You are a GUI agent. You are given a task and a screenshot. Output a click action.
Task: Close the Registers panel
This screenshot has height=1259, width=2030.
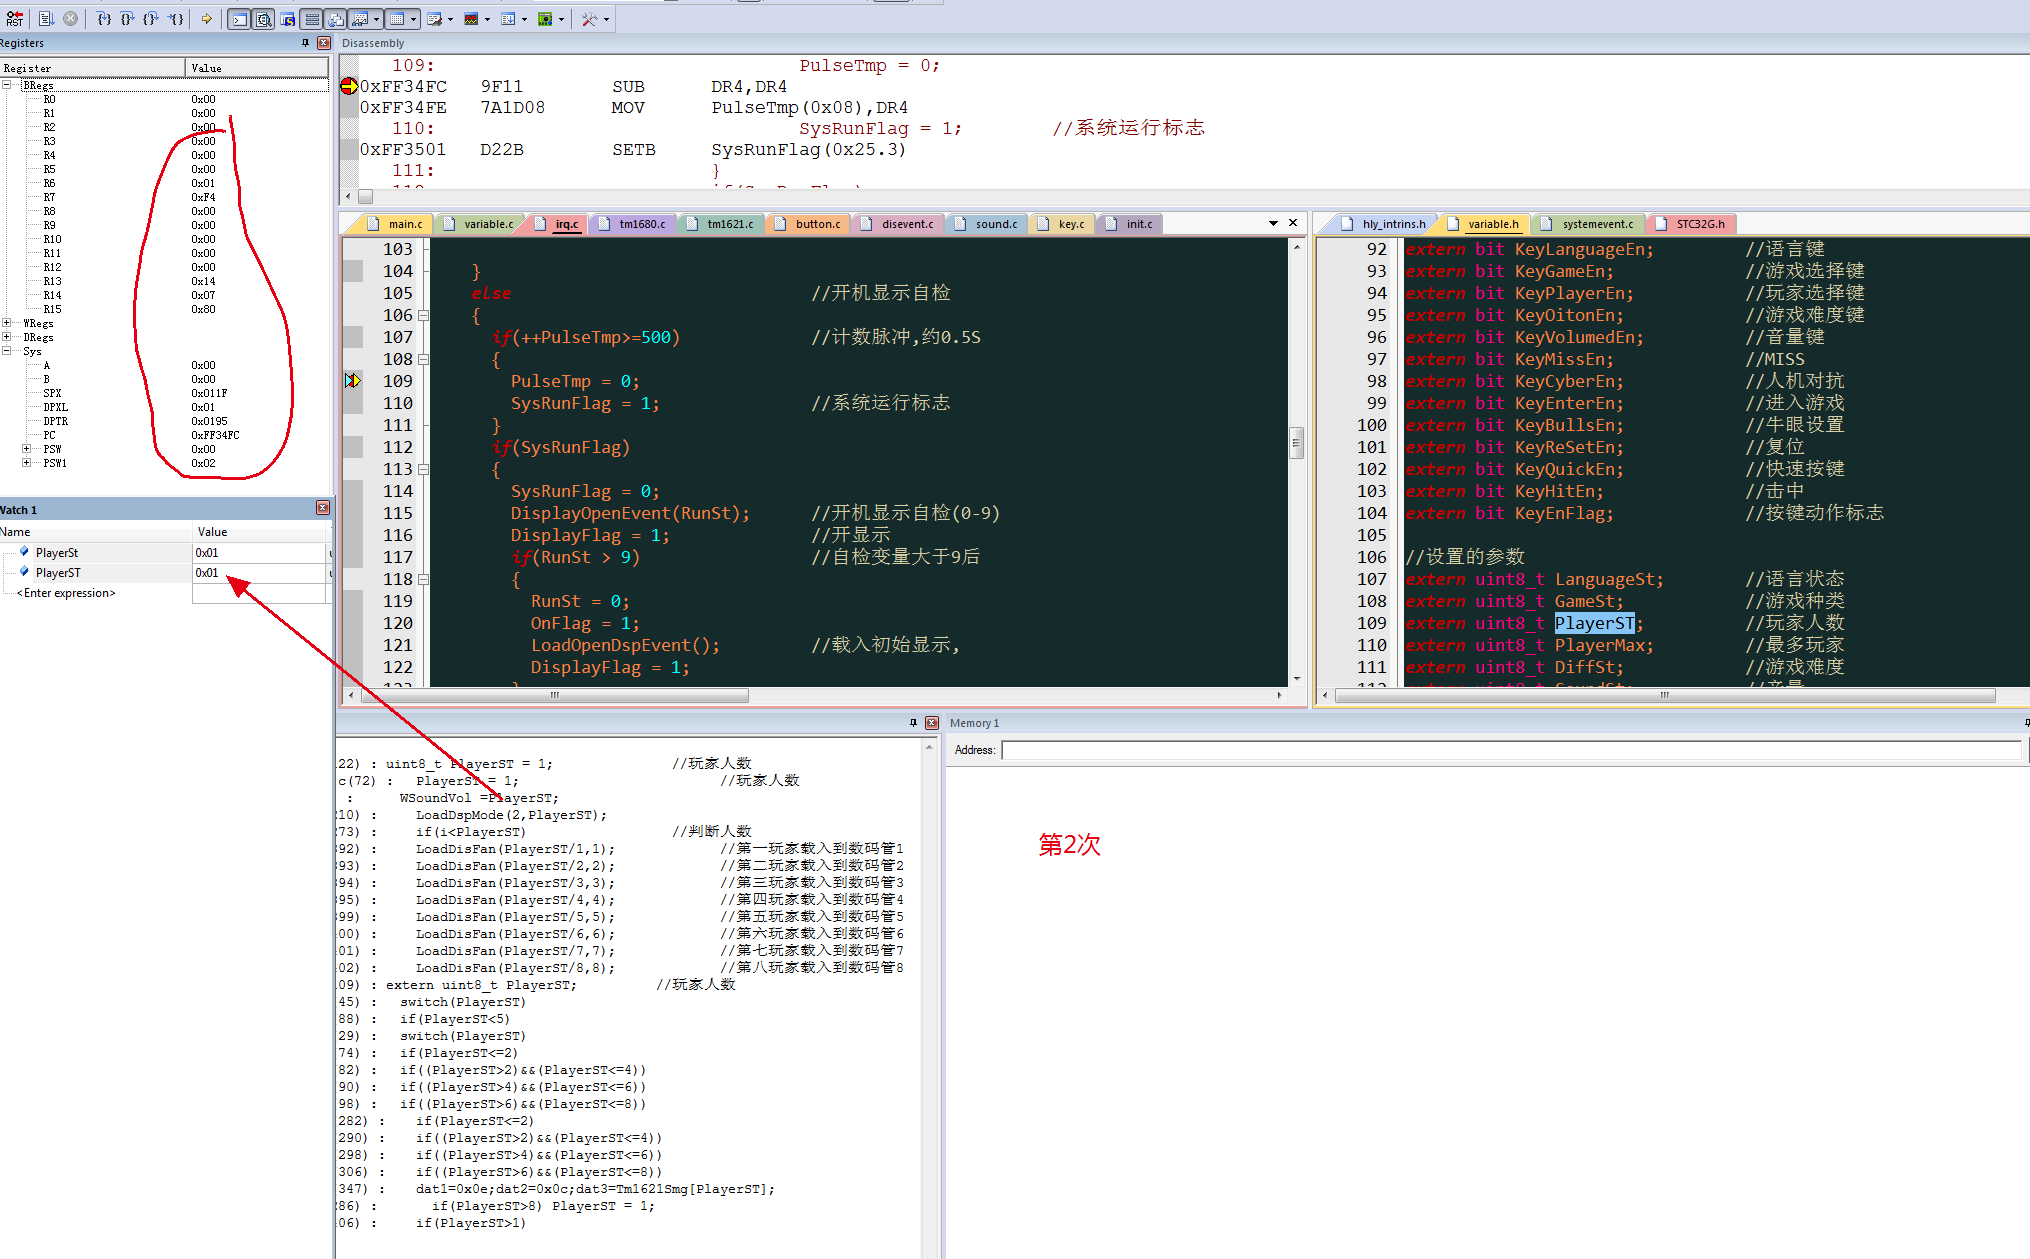323,43
